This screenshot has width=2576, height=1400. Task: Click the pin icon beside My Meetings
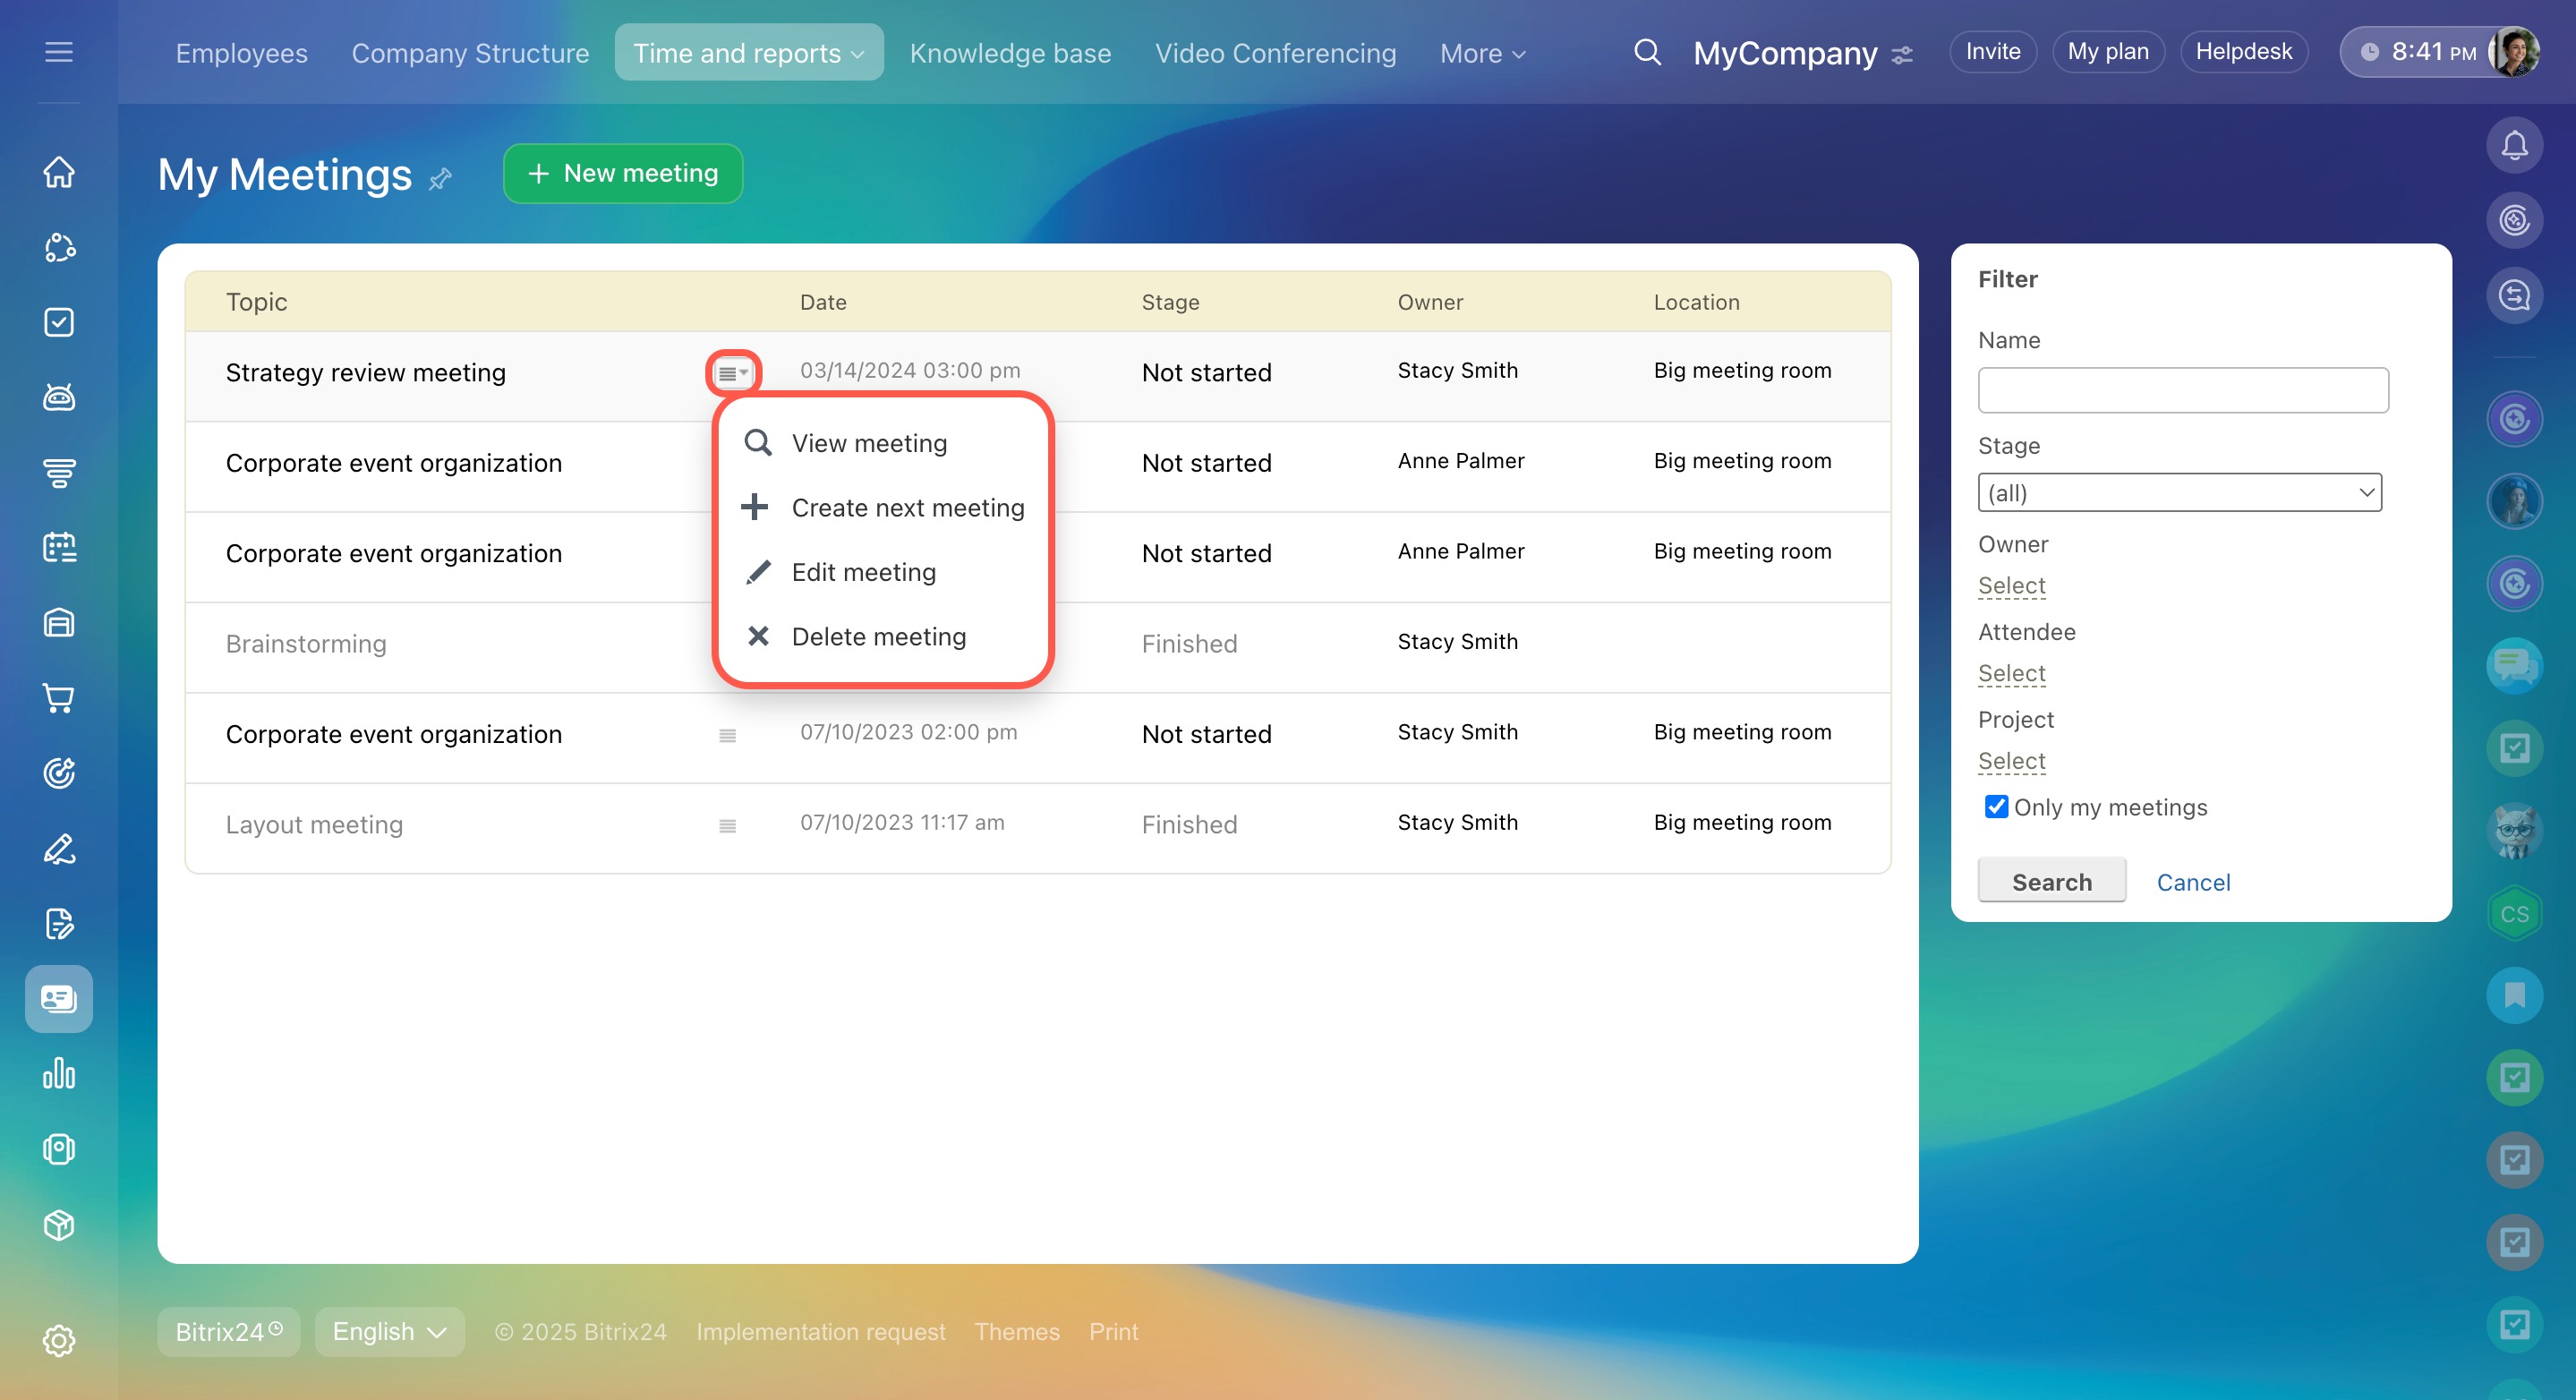point(440,179)
